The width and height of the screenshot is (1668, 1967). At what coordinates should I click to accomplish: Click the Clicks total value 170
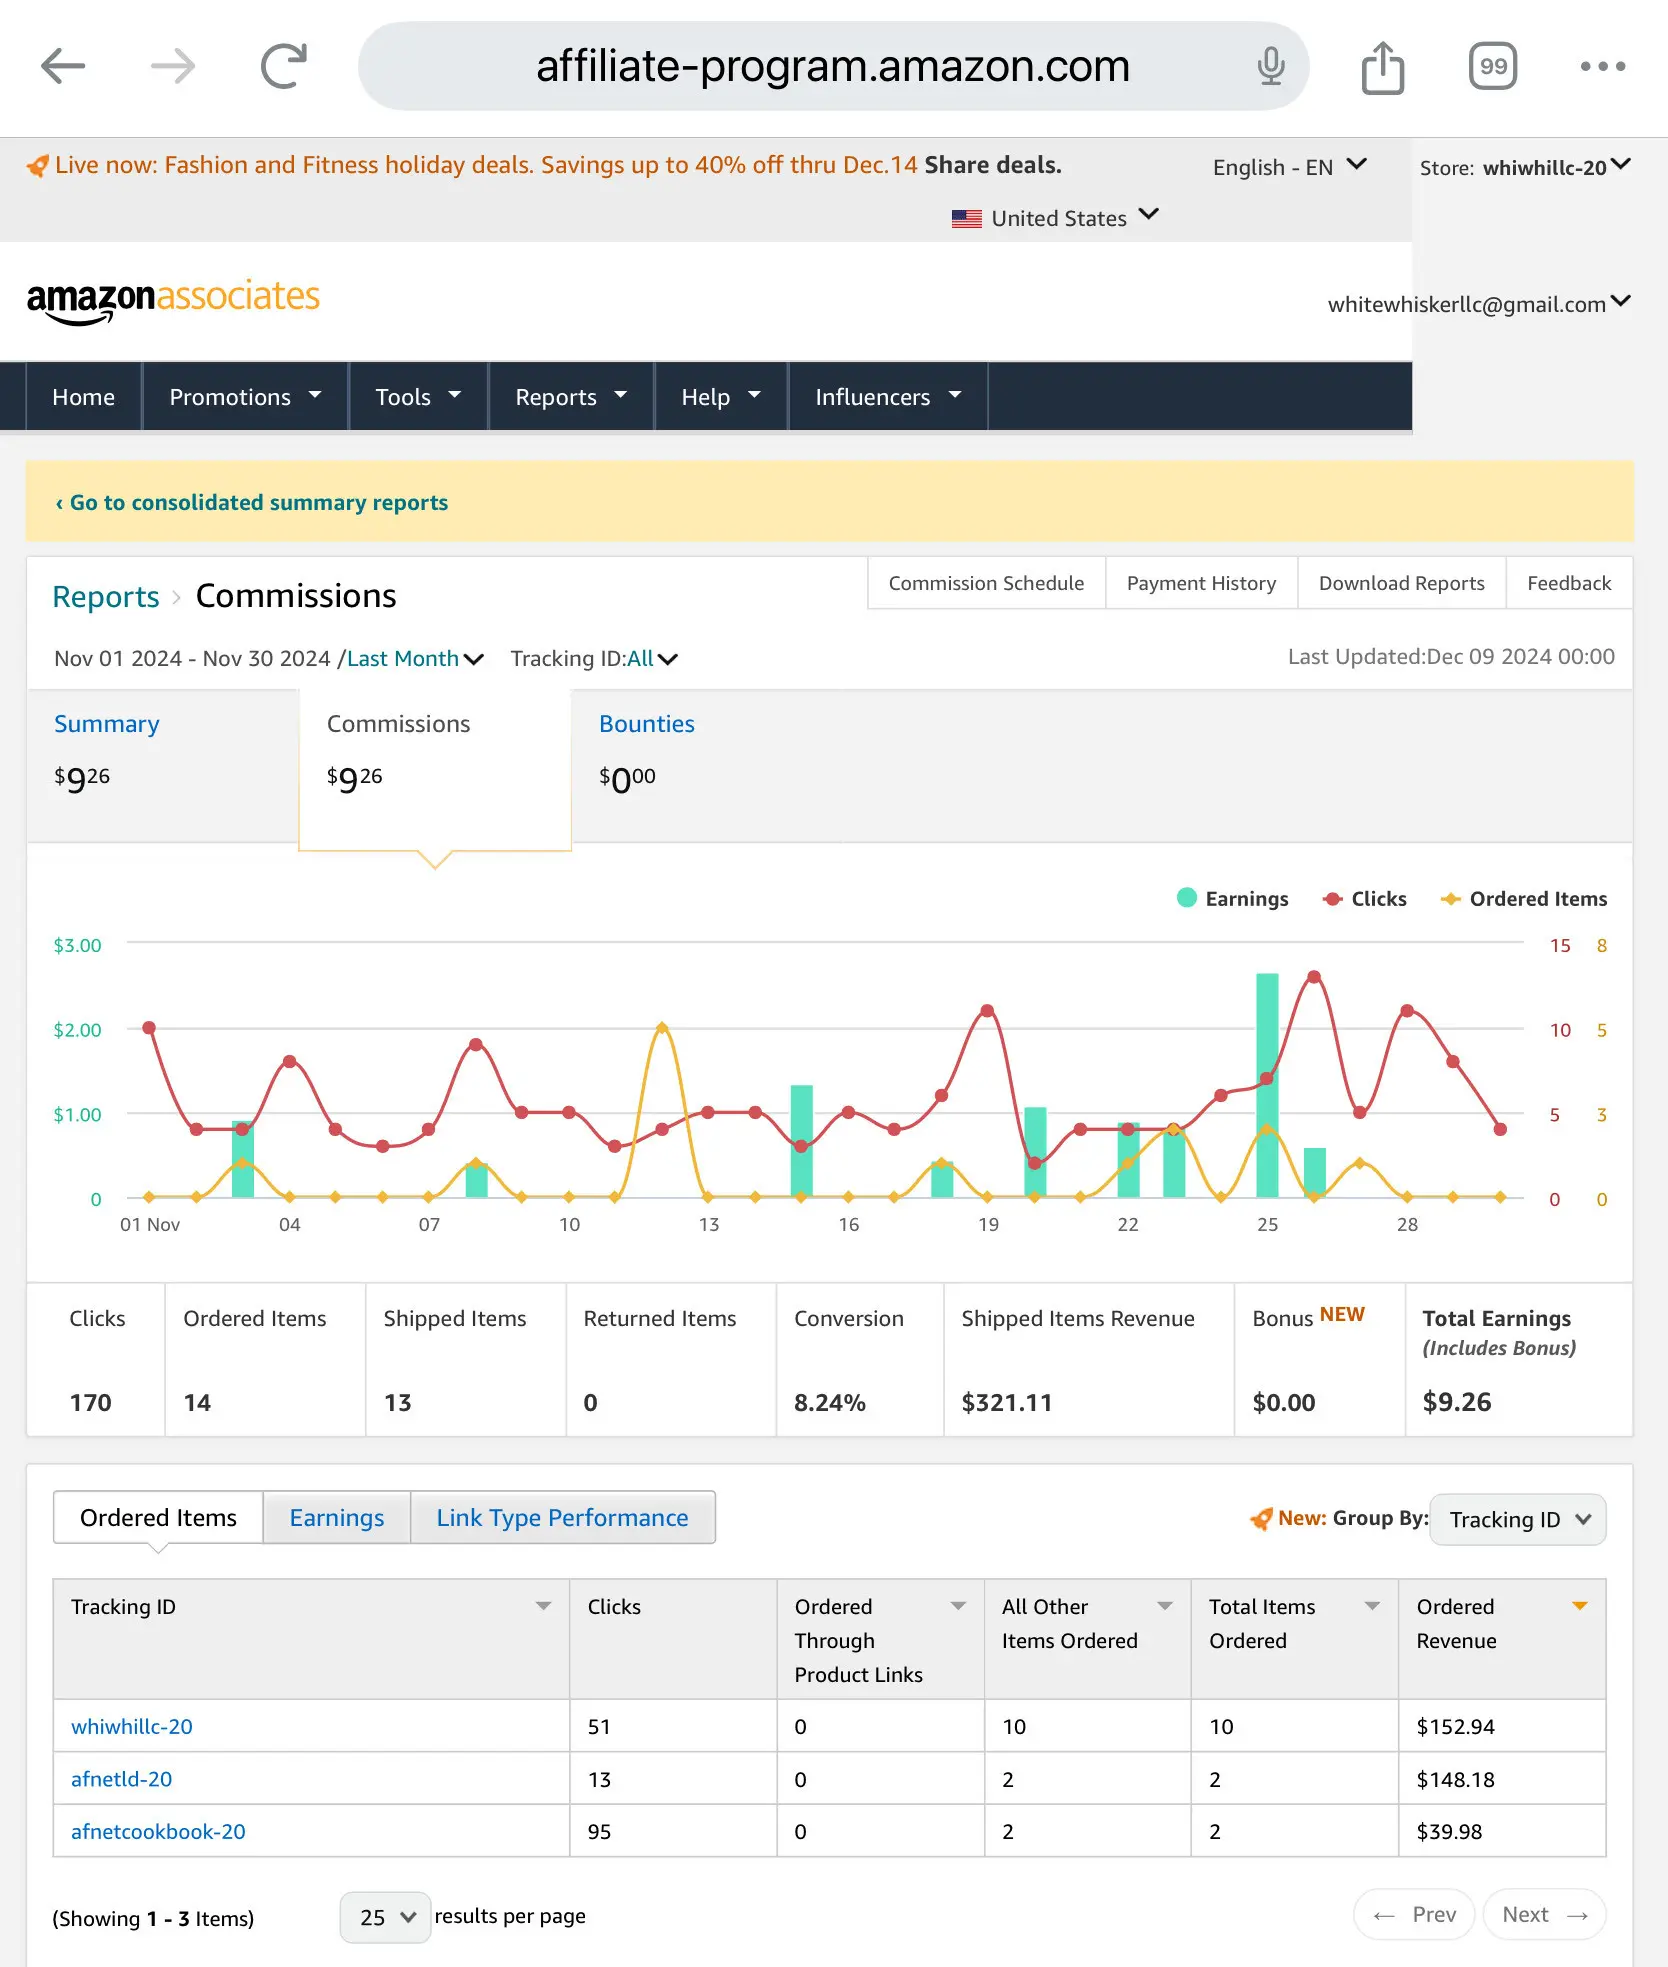(x=90, y=1402)
